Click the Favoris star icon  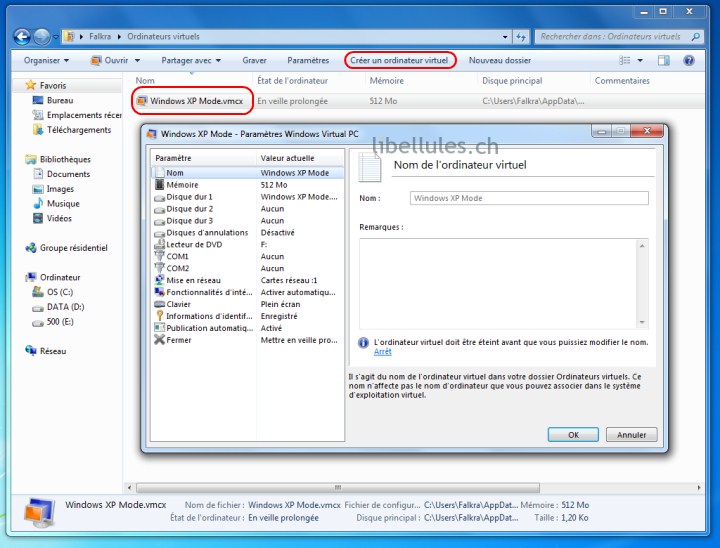[x=31, y=85]
